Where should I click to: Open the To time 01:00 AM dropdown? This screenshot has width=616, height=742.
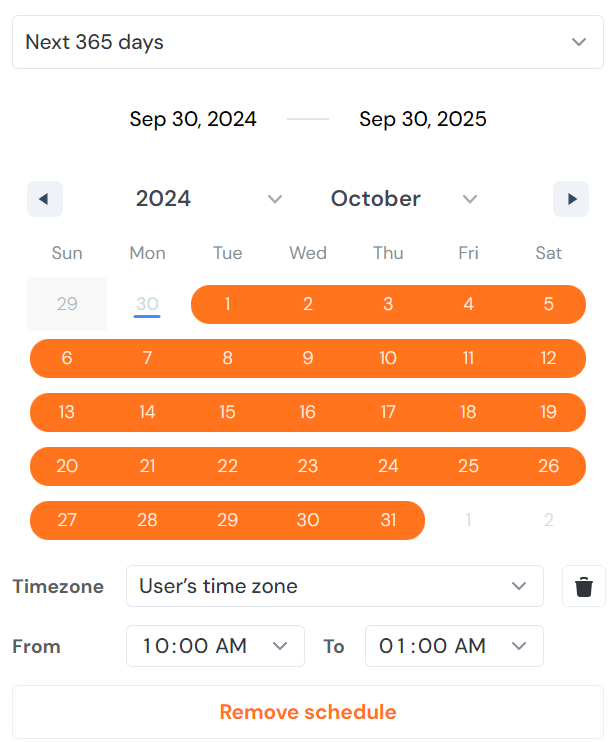tap(454, 646)
